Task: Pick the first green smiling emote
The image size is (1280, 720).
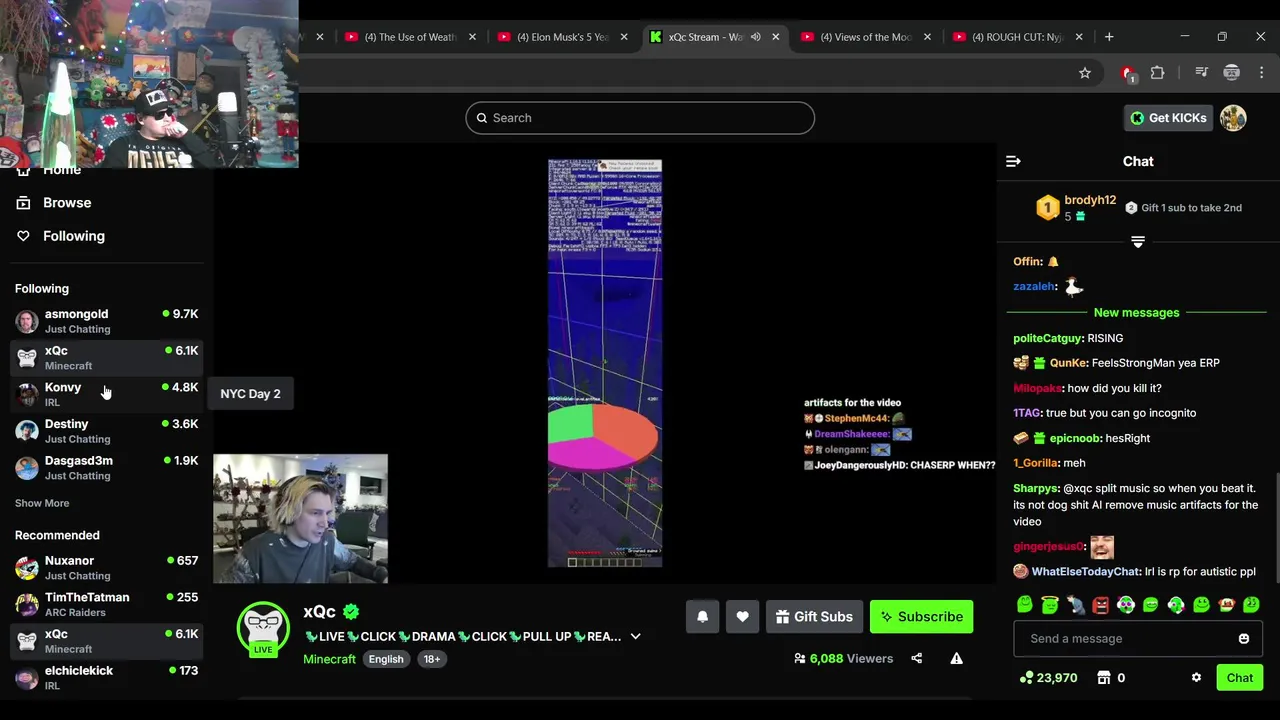Action: tap(1024, 605)
